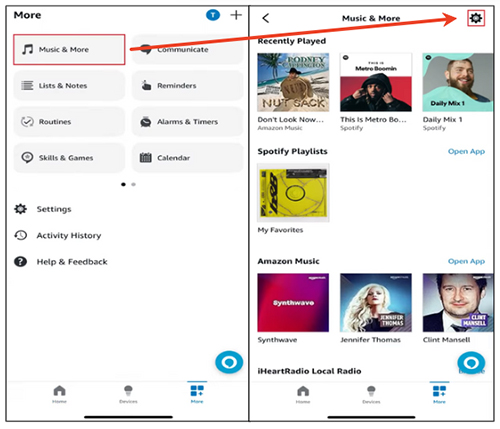Open the Communicate tile

tap(188, 49)
